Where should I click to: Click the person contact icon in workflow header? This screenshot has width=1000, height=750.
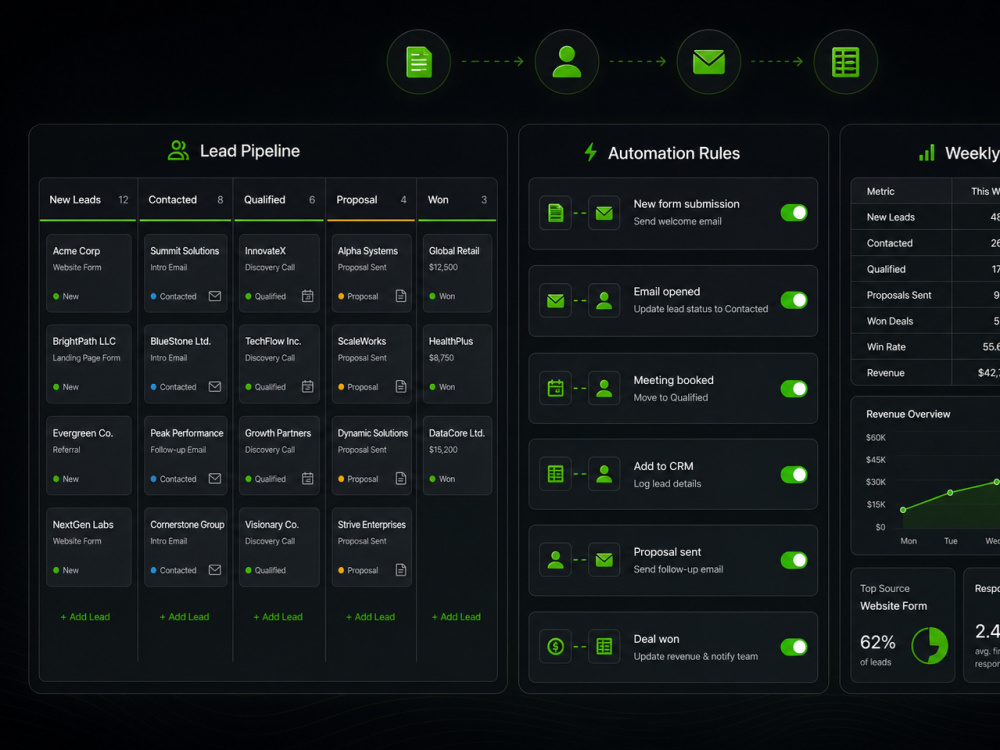[566, 62]
